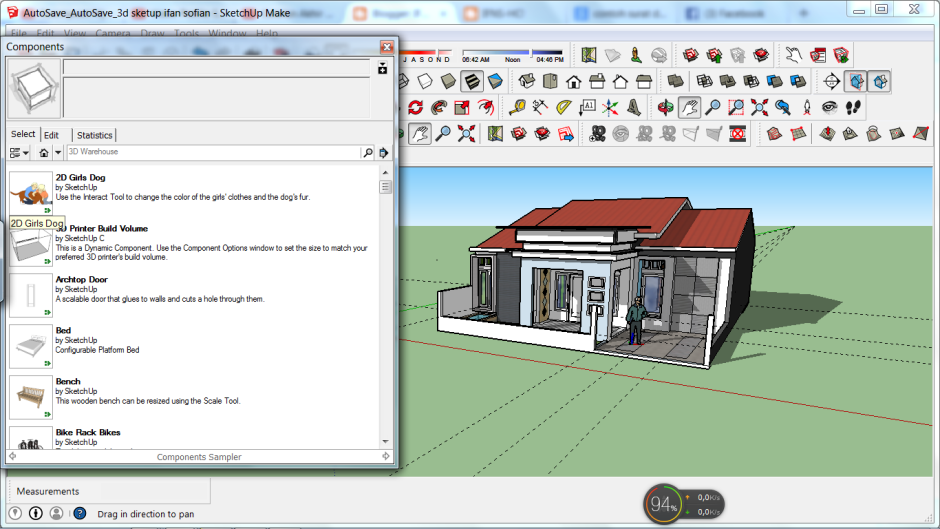
Task: Toggle Terrain icon in location toolbar
Action: pyautogui.click(x=612, y=55)
